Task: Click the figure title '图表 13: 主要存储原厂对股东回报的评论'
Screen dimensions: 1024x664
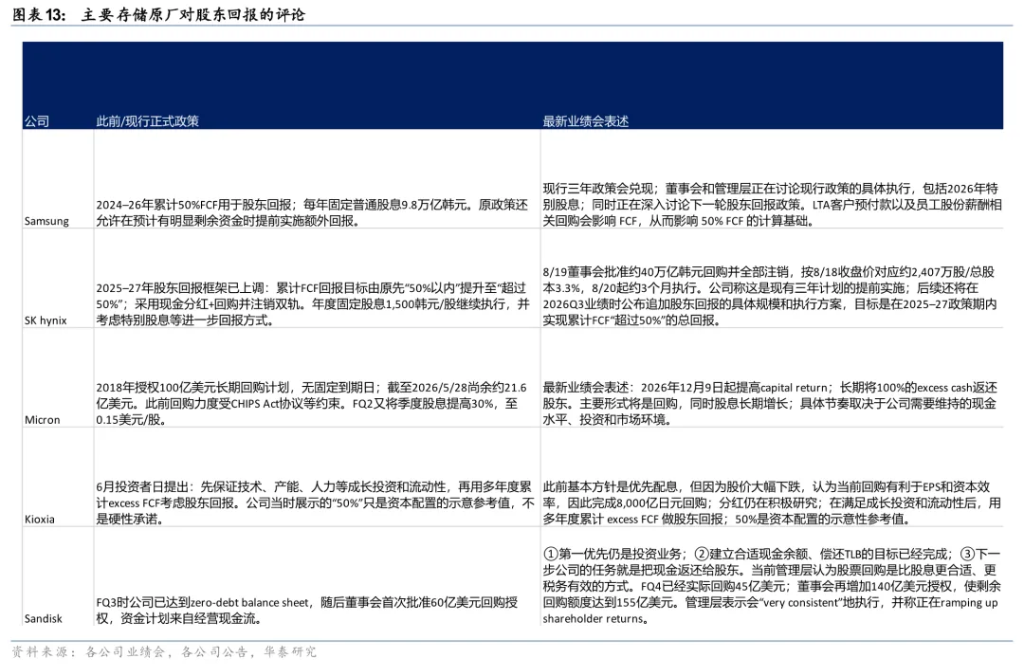Action: 159,14
